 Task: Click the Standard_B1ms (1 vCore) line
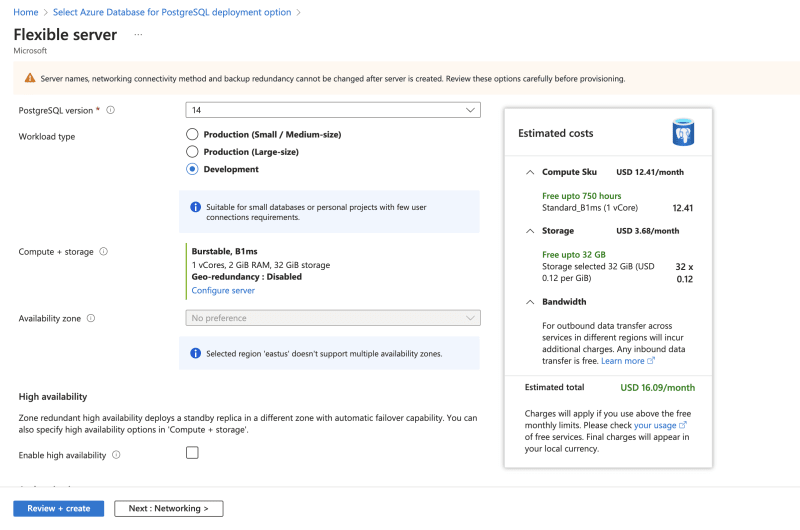click(590, 208)
